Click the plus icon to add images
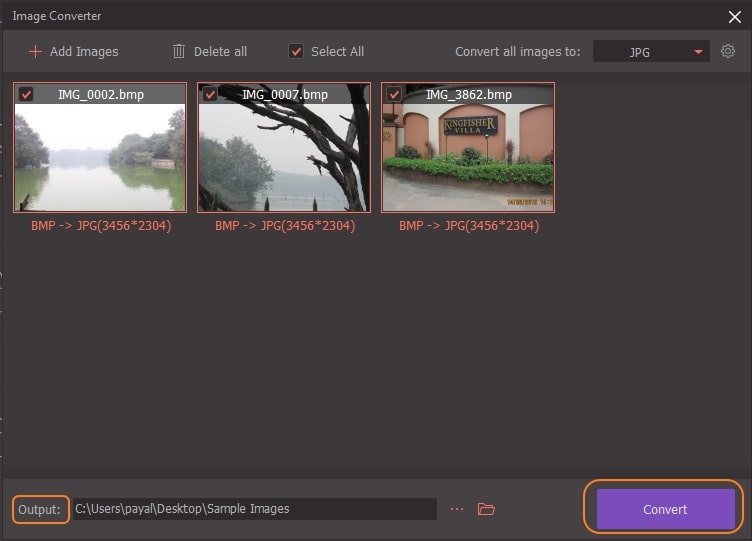Screen dimensions: 752x541 point(35,51)
